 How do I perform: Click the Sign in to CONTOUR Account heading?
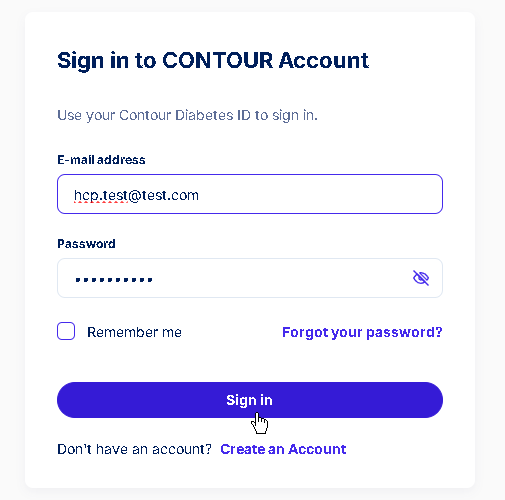pyautogui.click(x=213, y=61)
